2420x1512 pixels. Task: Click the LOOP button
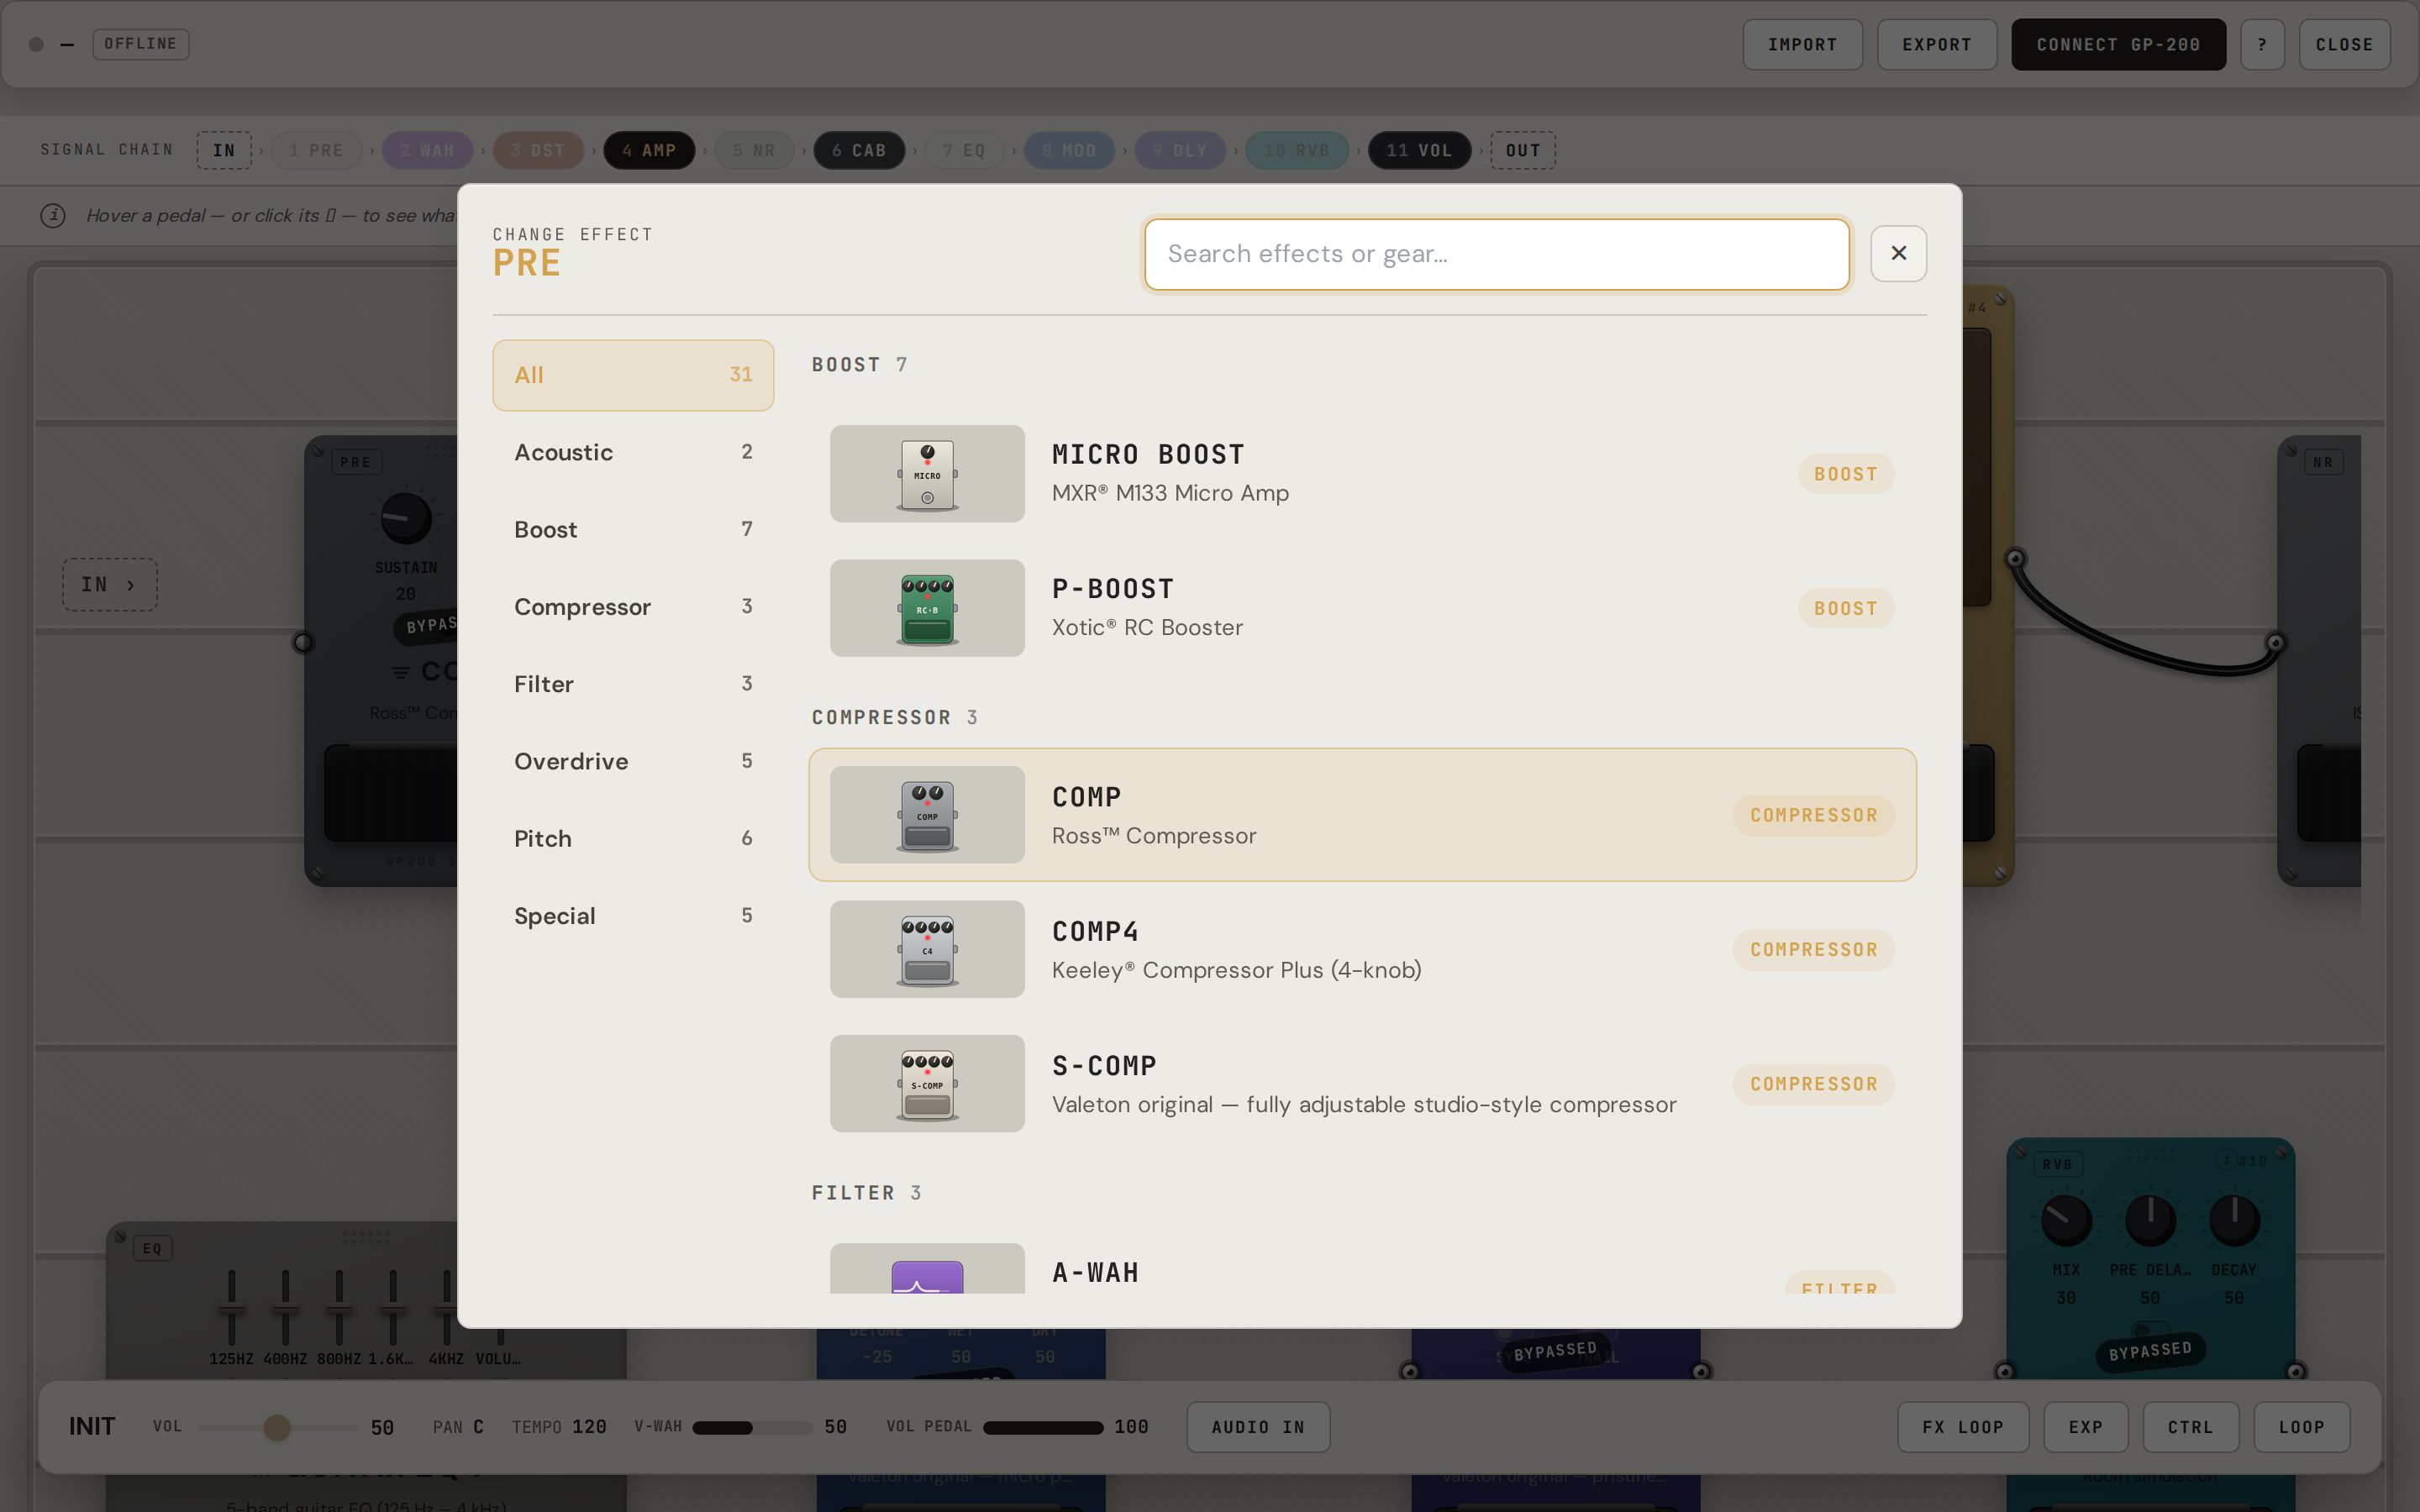click(2302, 1427)
